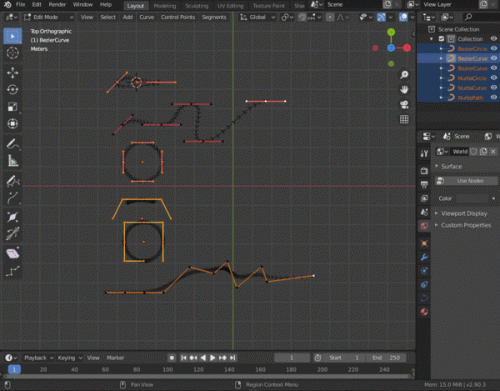The width and height of the screenshot is (500, 391).
Task: Open View Layer properties tab
Action: pyautogui.click(x=424, y=198)
